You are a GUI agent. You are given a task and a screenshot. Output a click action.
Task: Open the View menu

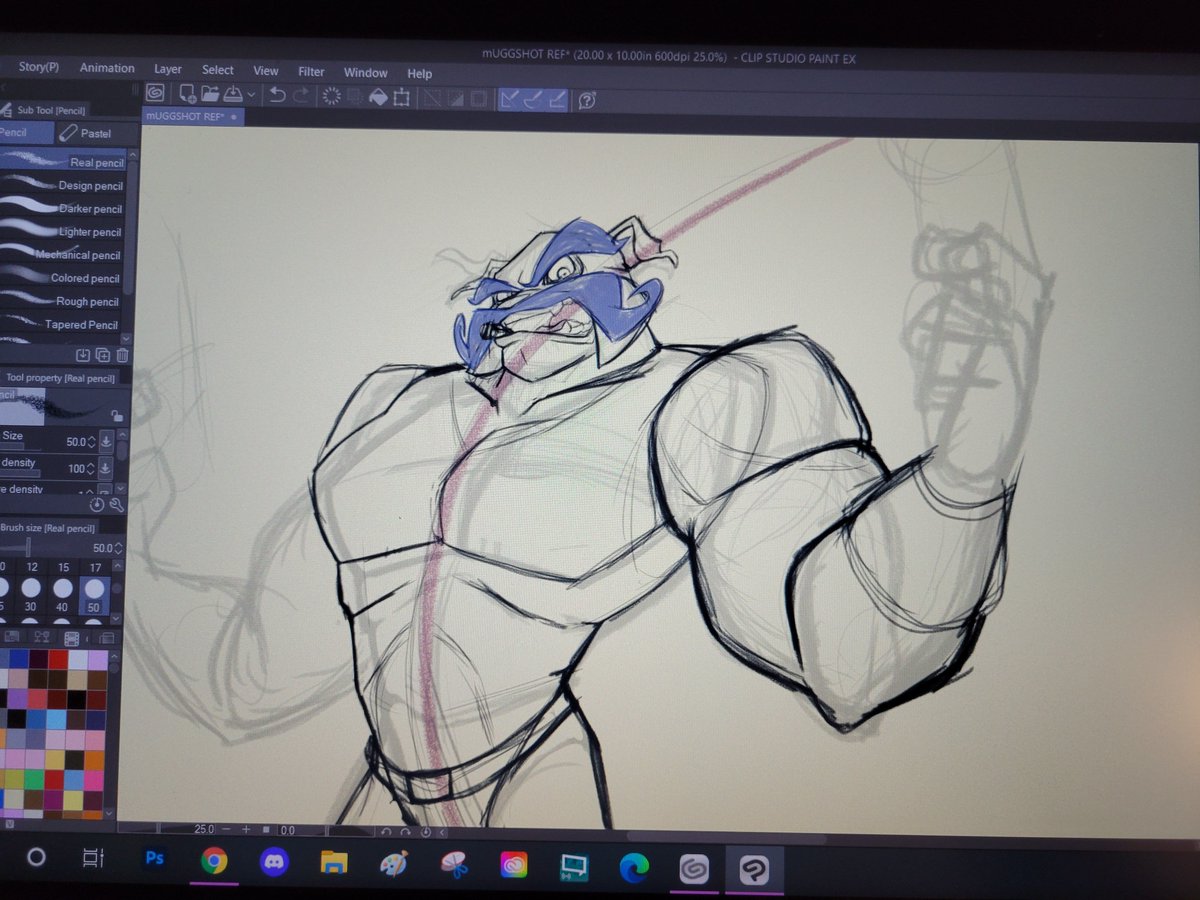point(266,71)
